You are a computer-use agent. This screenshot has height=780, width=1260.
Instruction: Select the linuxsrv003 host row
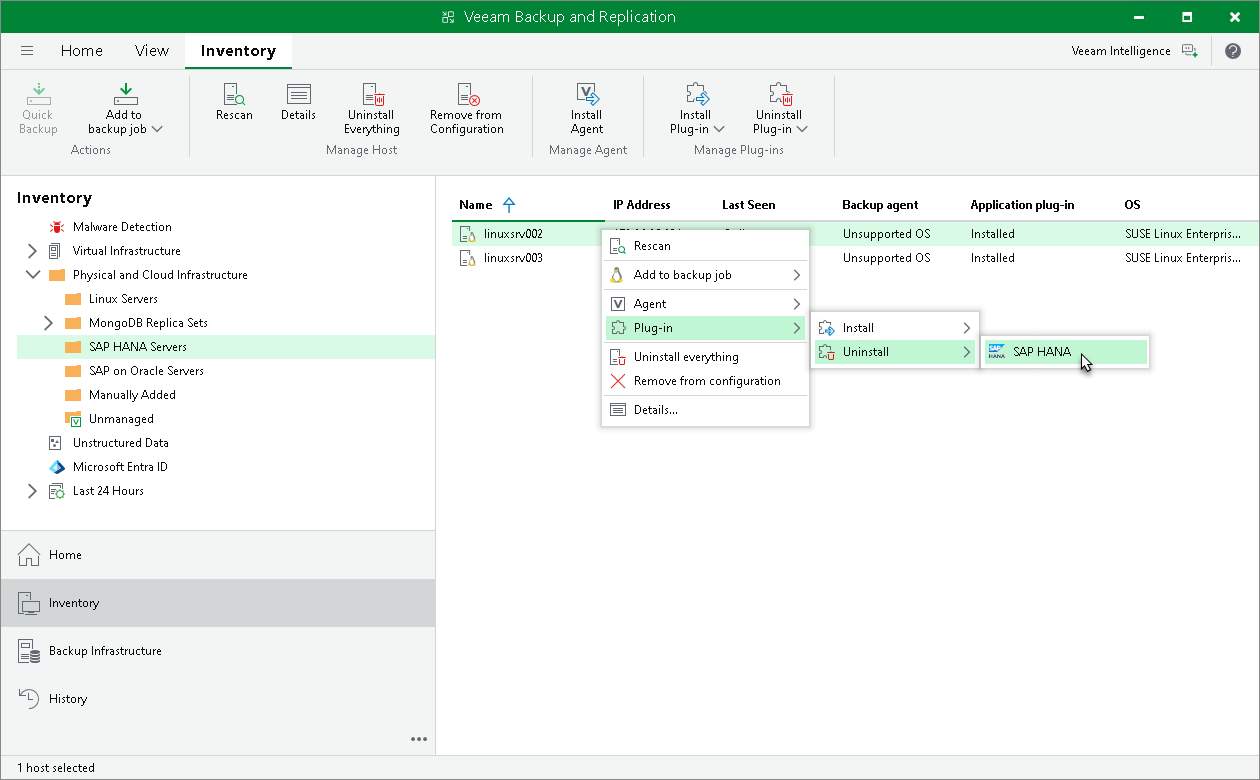click(513, 258)
